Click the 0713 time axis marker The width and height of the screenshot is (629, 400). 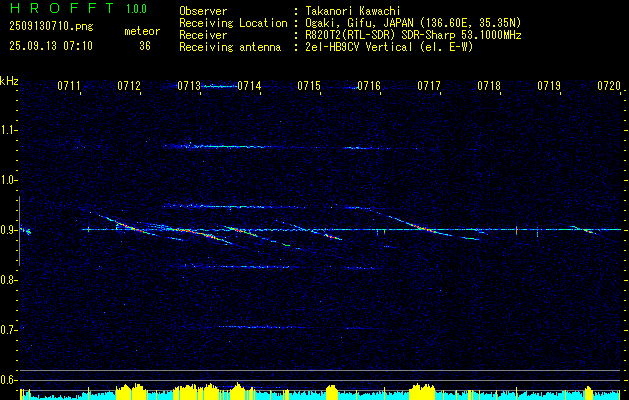point(189,86)
